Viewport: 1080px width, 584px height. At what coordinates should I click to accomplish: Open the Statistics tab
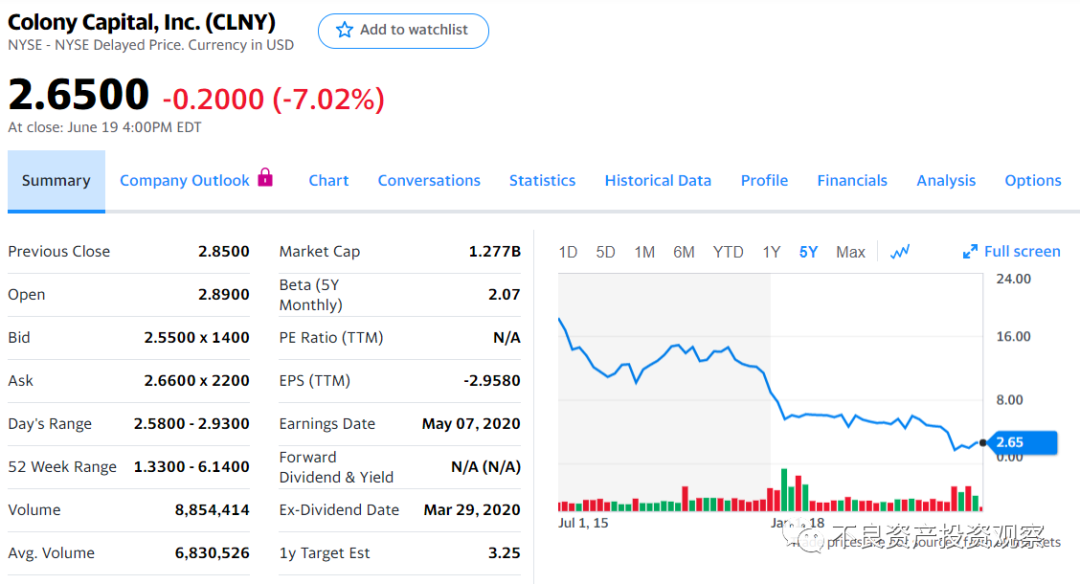[542, 180]
